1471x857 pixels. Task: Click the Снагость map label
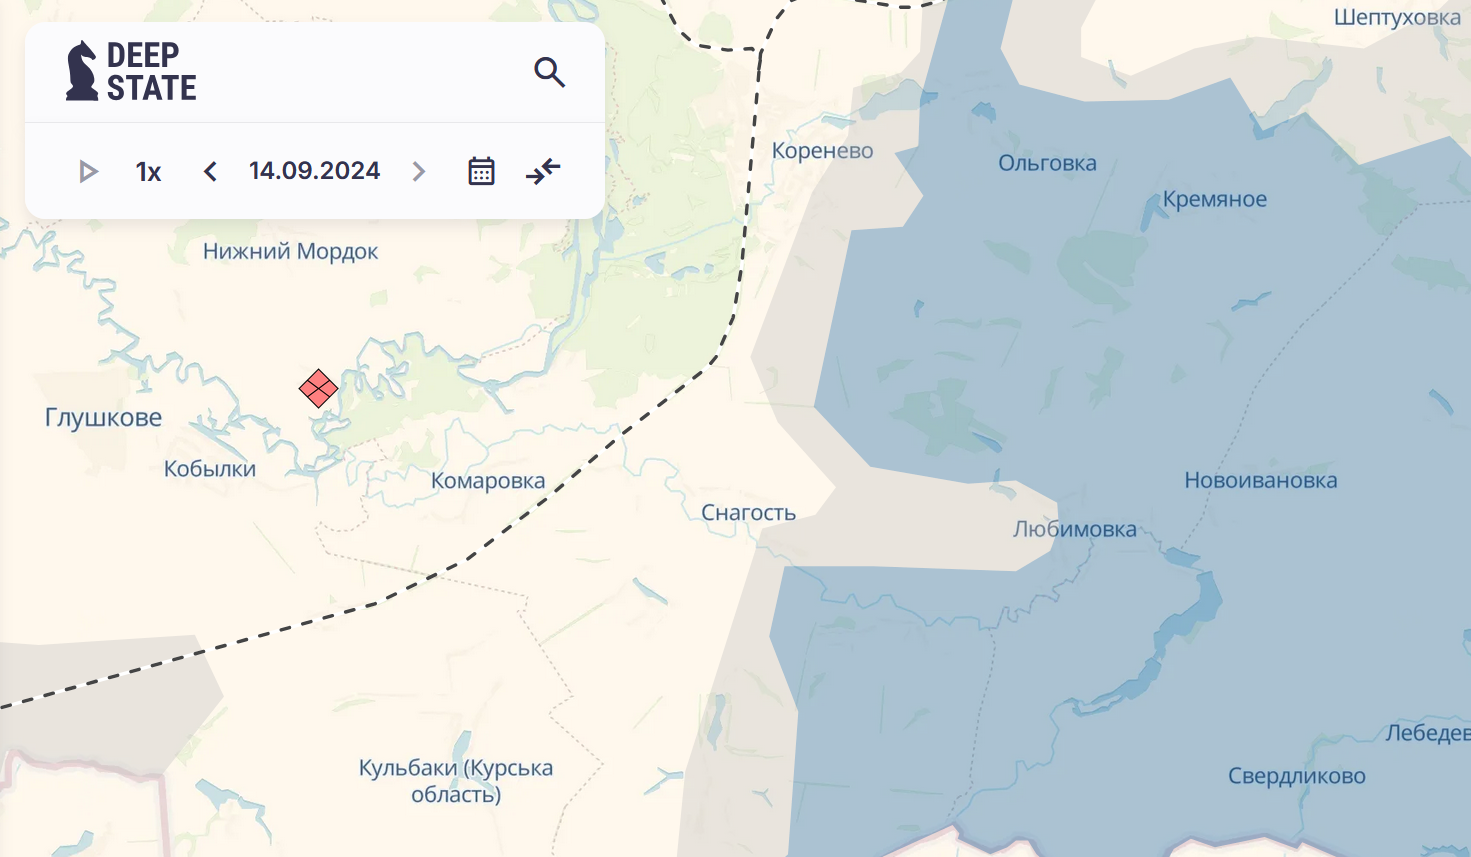coord(748,513)
